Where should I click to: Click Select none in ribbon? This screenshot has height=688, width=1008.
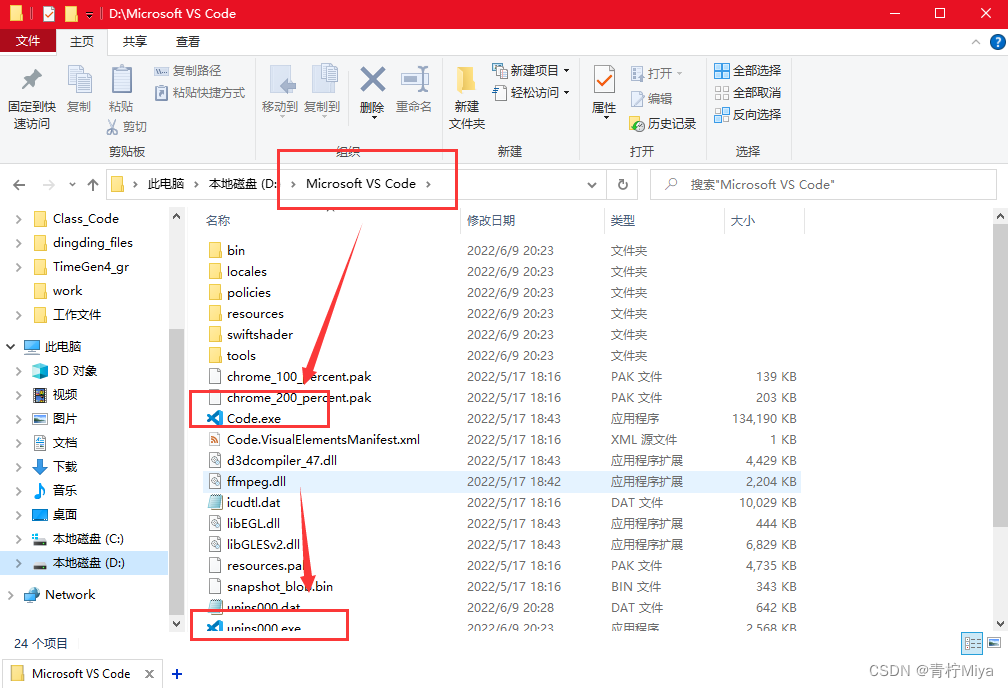(x=748, y=93)
